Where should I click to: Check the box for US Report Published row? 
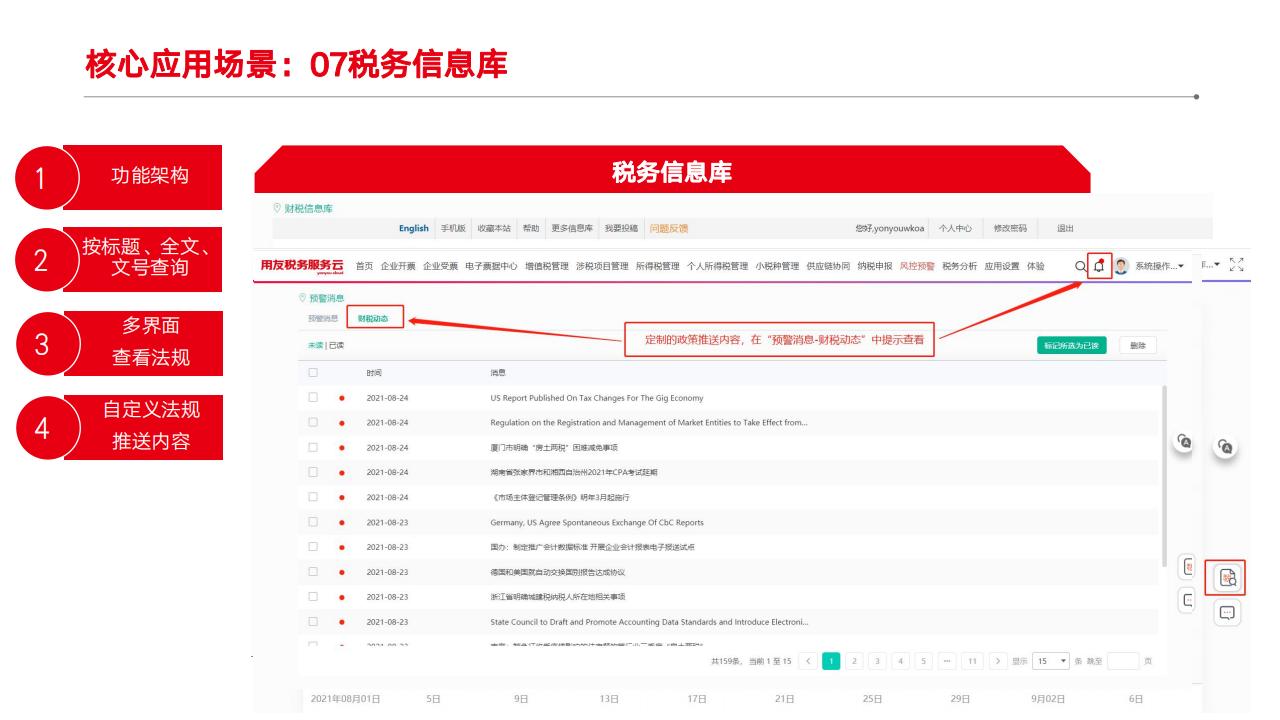(x=313, y=398)
